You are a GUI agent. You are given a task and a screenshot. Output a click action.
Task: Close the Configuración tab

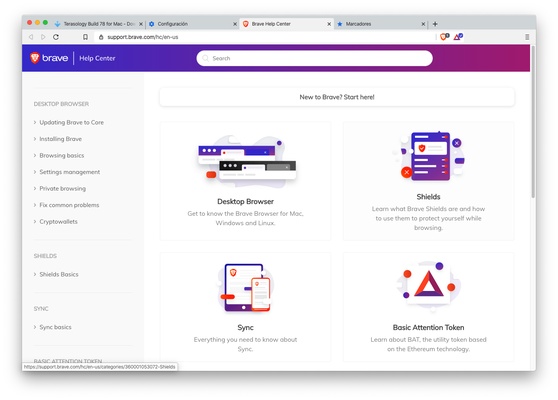(x=235, y=24)
